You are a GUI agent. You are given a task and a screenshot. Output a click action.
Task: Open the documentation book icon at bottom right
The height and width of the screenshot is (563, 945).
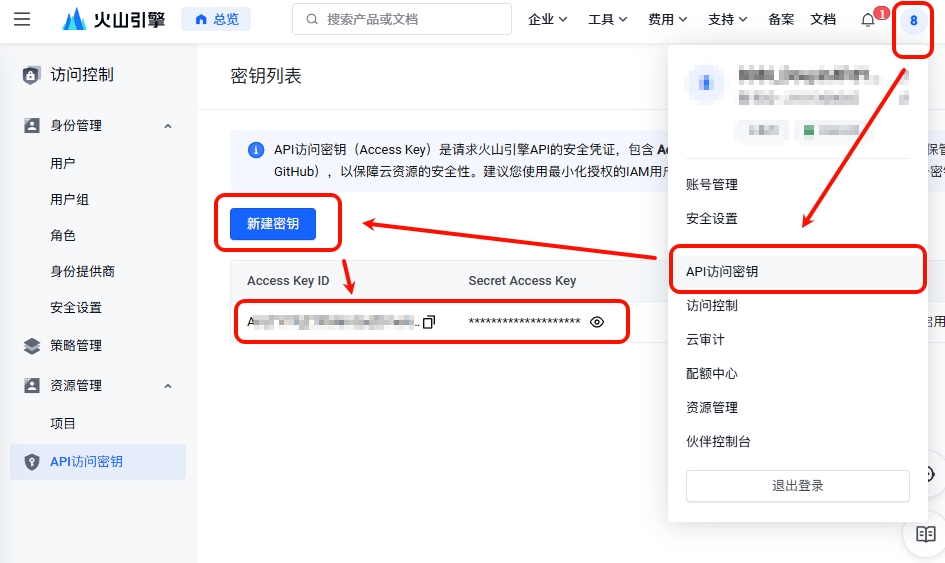coord(926,534)
